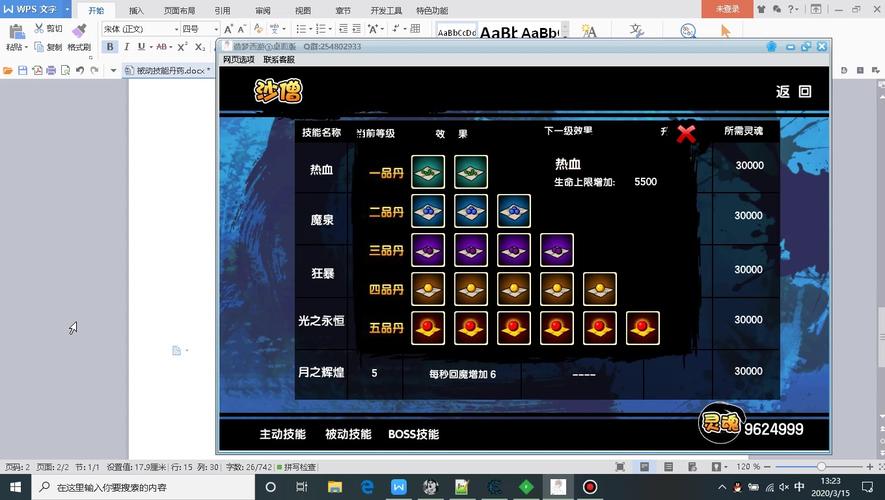Switch to web layout view in status bar
This screenshot has width=885, height=500.
pyautogui.click(x=692, y=467)
